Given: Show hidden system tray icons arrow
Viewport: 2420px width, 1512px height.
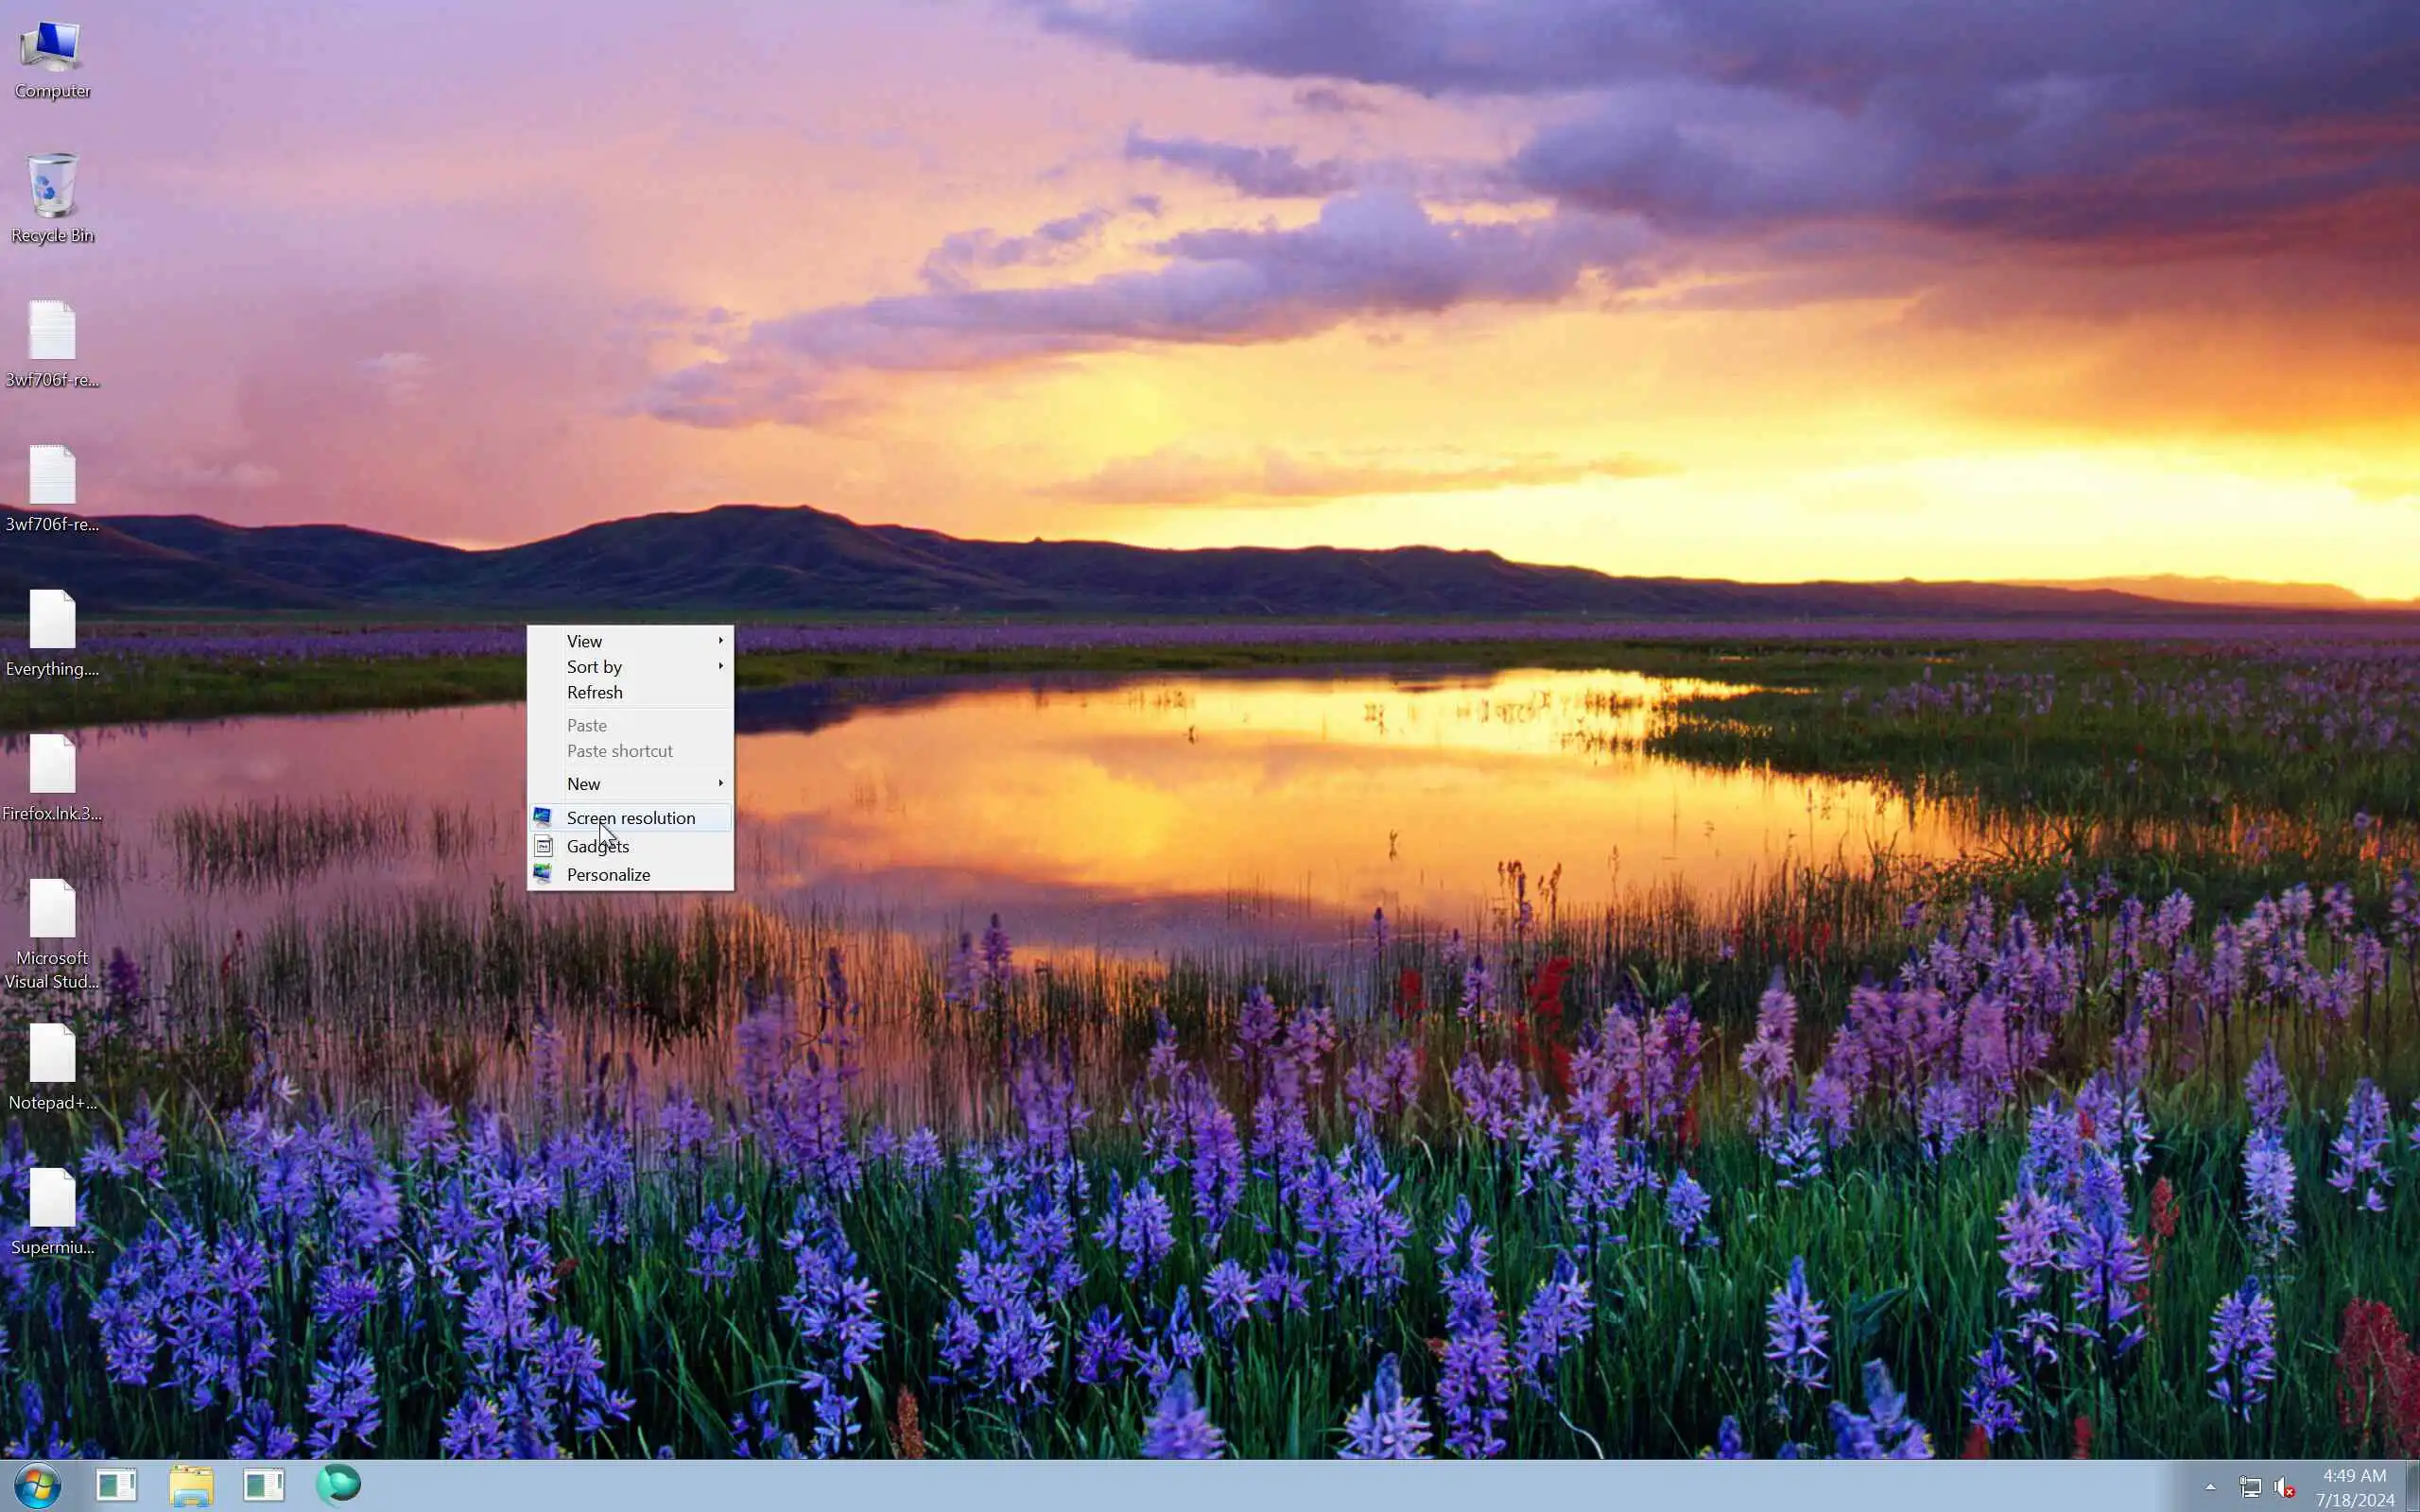Looking at the screenshot, I should [x=2210, y=1487].
